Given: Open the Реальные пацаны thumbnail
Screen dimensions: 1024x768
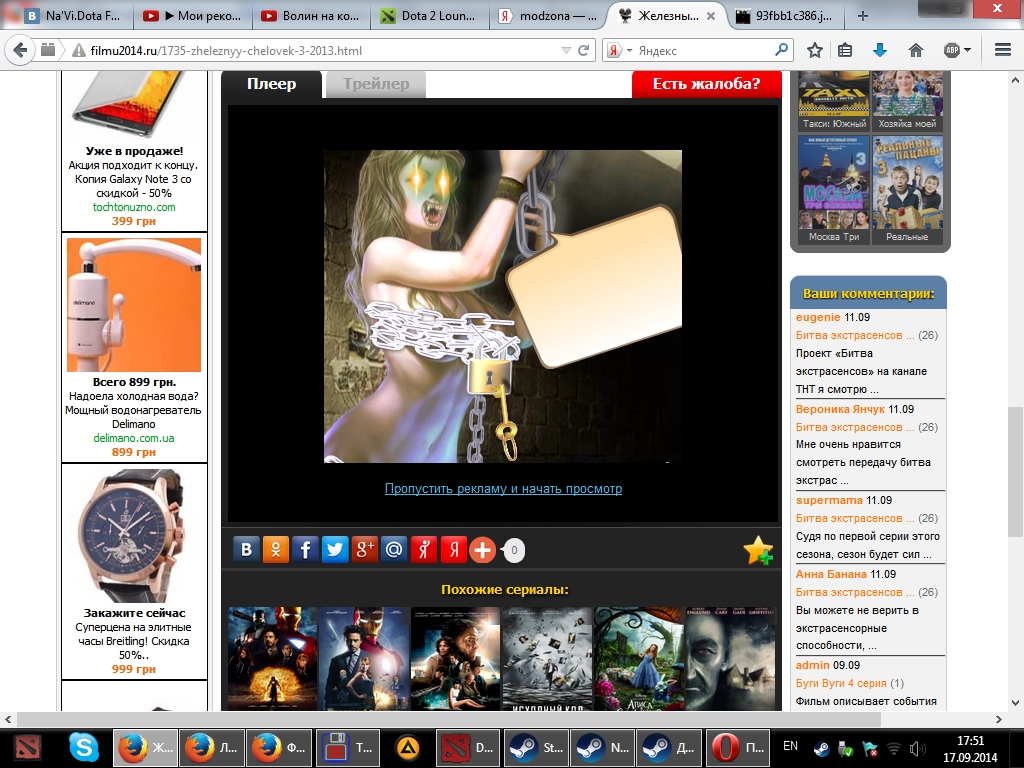Looking at the screenshot, I should 907,190.
